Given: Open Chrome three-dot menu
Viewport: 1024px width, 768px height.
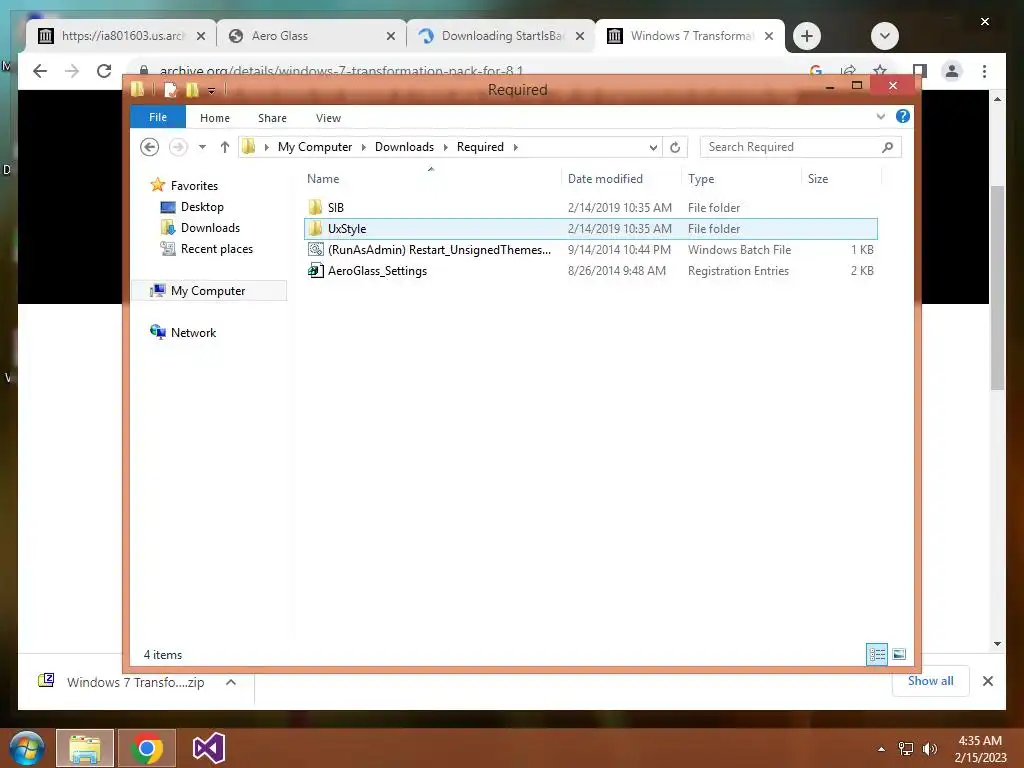Looking at the screenshot, I should (x=984, y=71).
